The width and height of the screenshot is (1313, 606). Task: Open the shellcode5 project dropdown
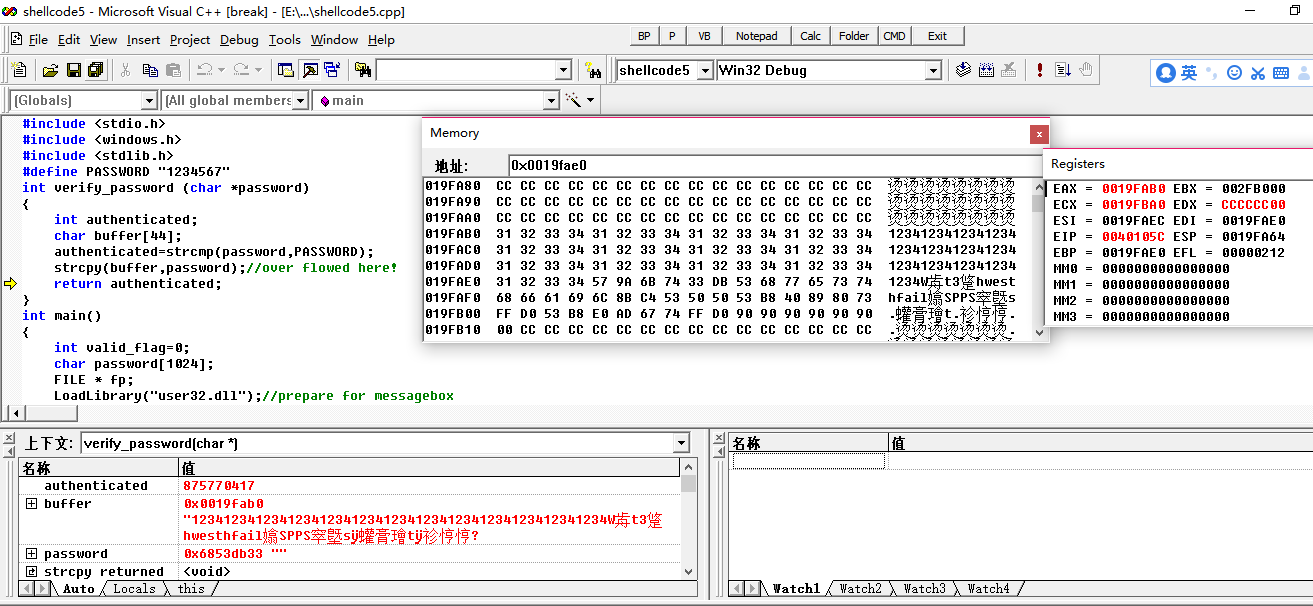pos(705,70)
